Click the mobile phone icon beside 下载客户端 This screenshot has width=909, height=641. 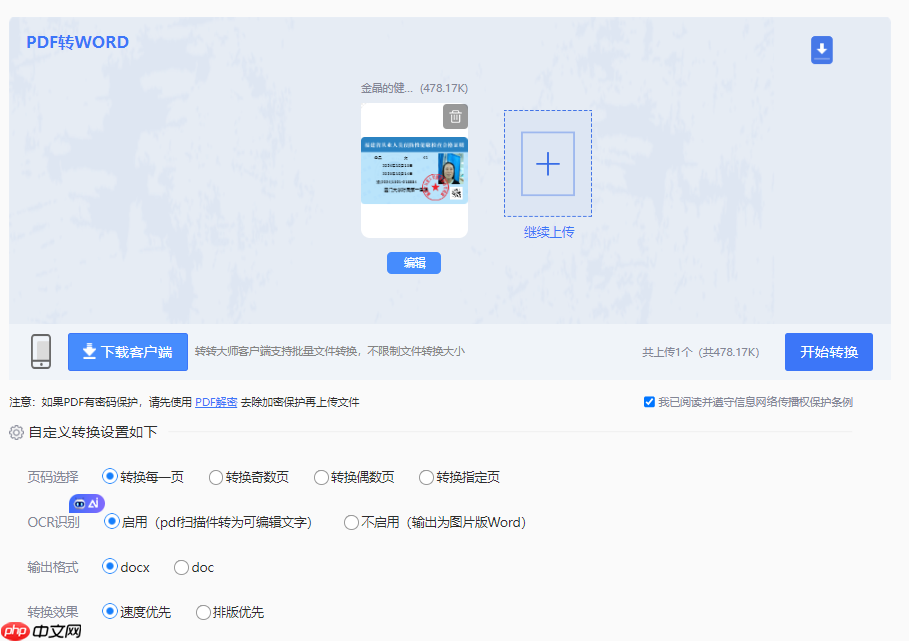(41, 351)
